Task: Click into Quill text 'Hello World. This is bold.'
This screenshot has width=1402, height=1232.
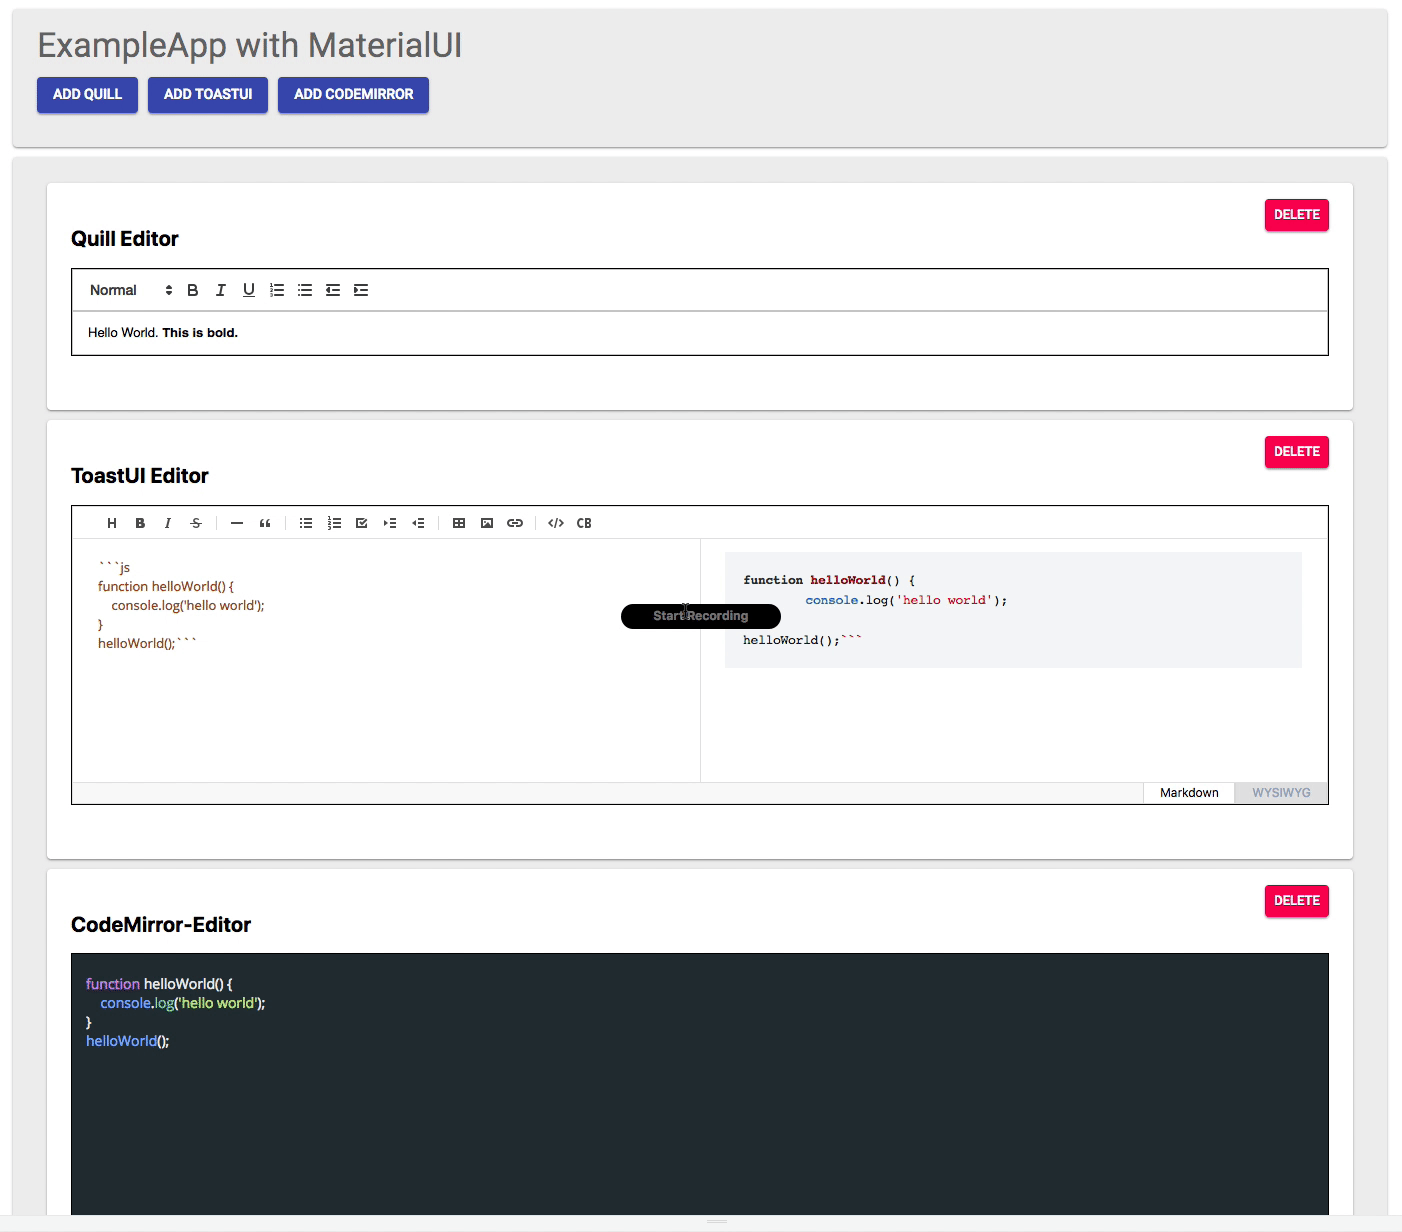Action: (x=163, y=333)
